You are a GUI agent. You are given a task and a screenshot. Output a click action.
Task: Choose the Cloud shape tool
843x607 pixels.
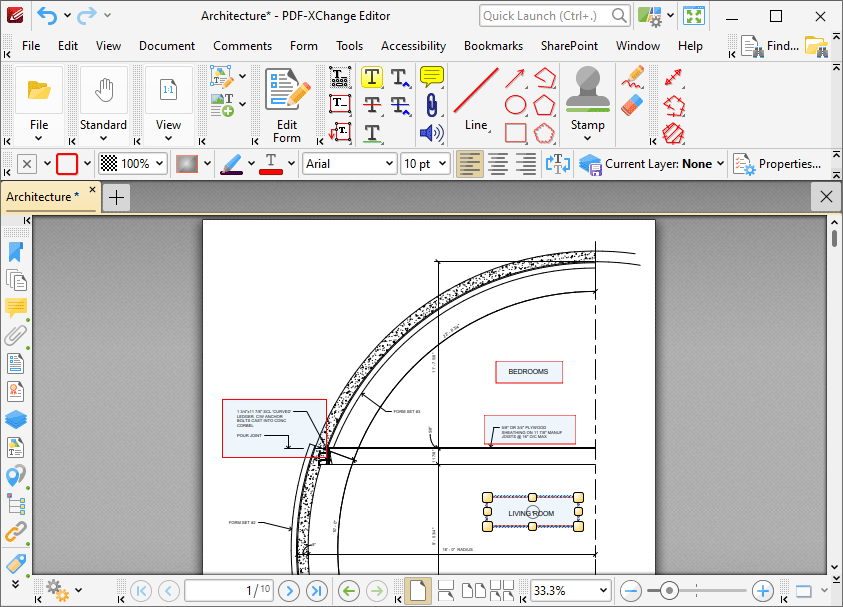coord(544,133)
